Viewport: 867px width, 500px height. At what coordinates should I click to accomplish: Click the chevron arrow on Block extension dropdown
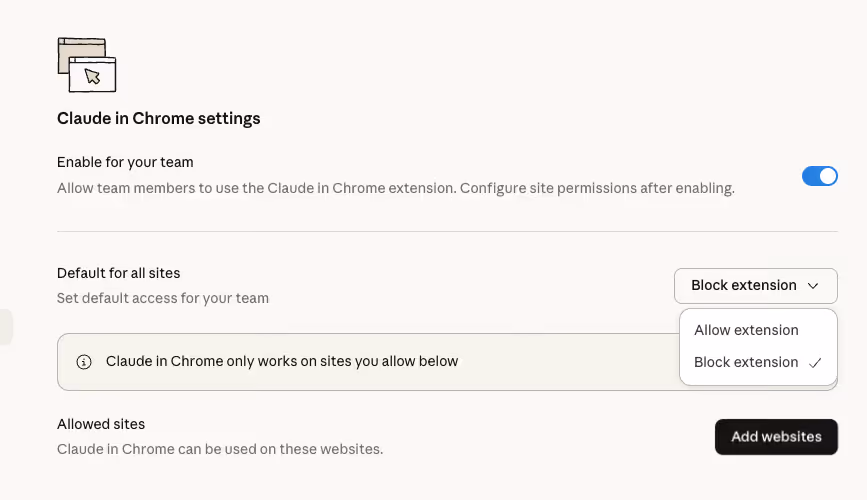tap(814, 286)
